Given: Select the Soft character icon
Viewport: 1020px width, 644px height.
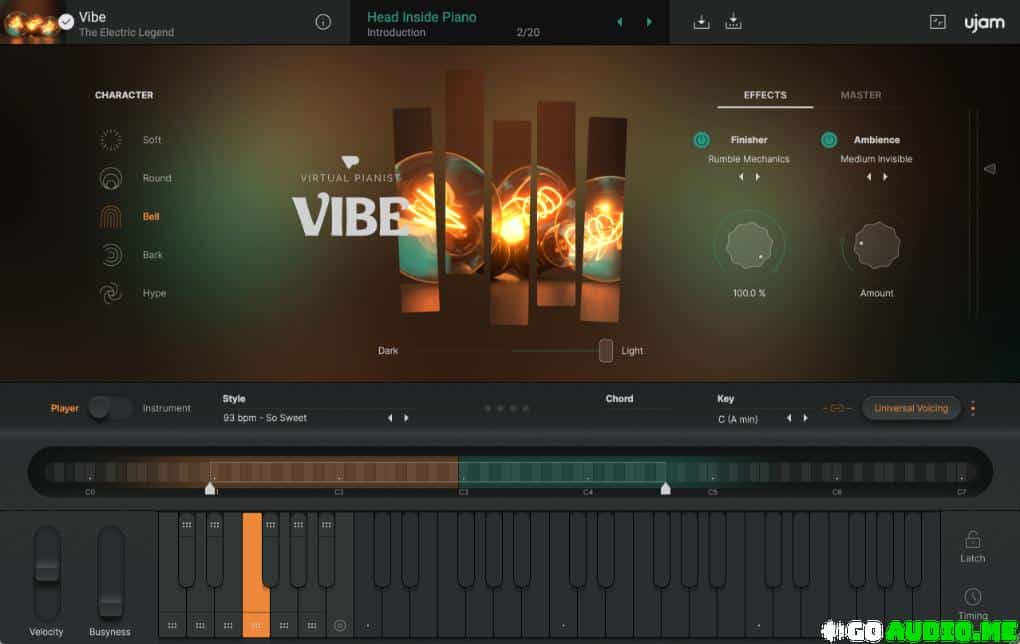Looking at the screenshot, I should [x=111, y=140].
